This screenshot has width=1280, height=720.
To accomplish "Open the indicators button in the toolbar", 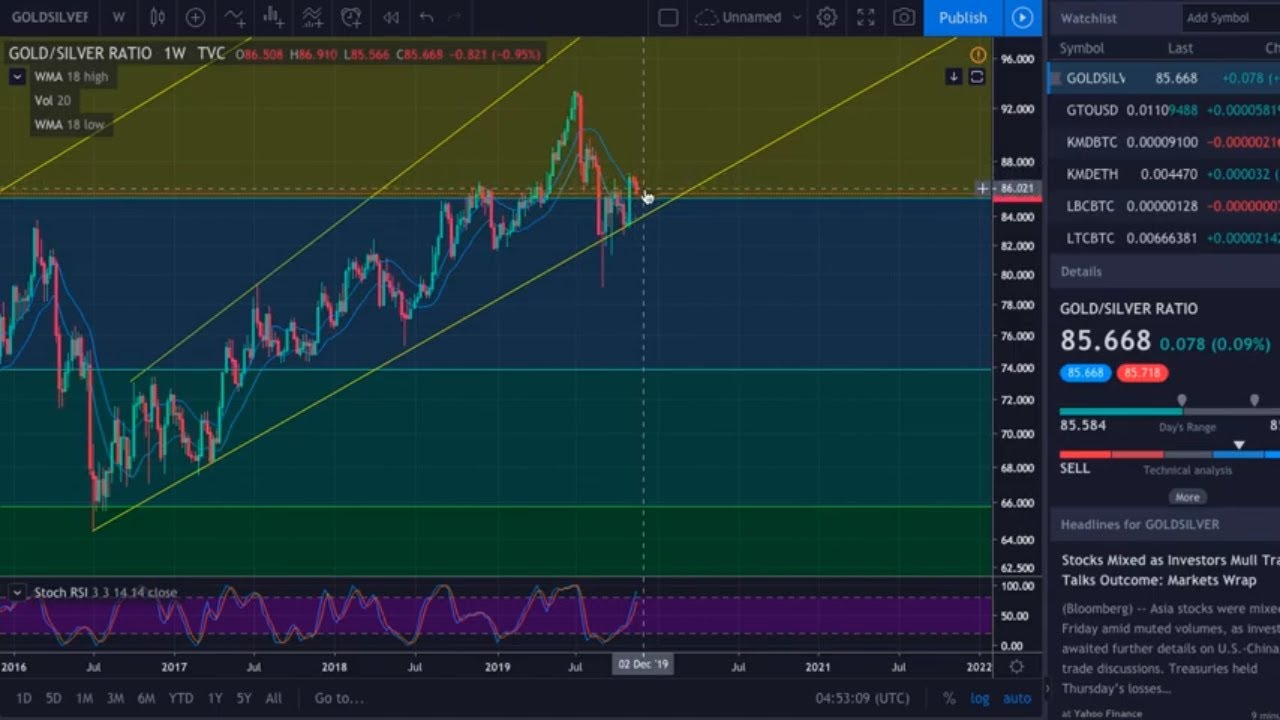I will point(234,17).
